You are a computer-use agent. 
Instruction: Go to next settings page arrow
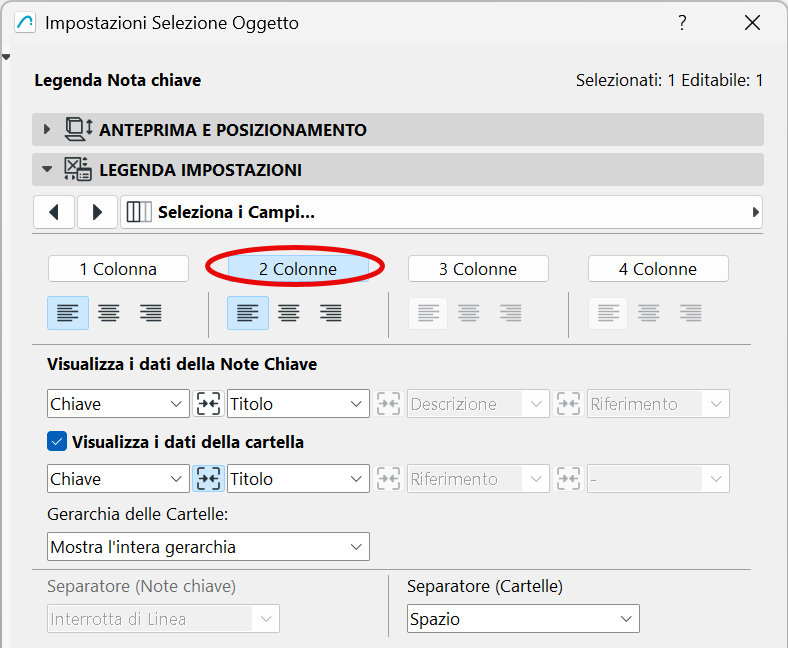[97, 212]
